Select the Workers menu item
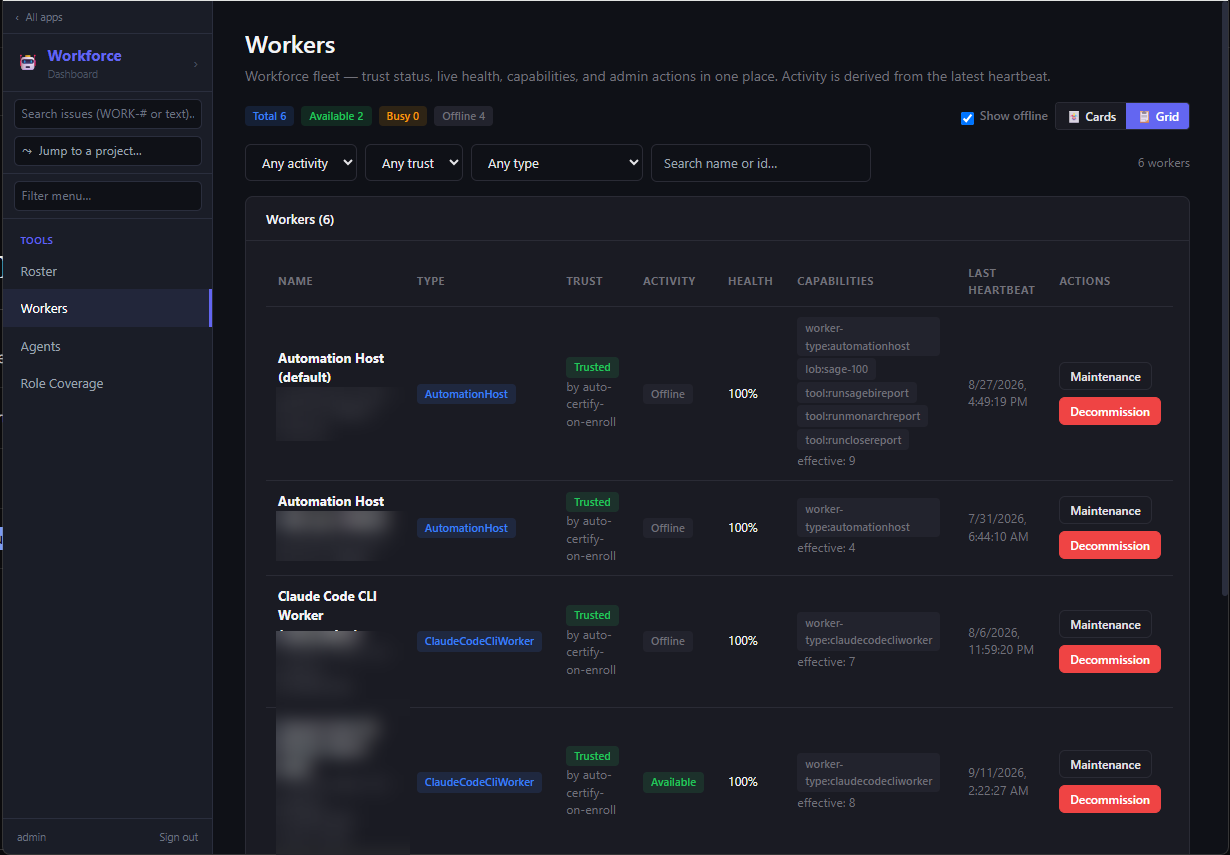 pos(106,309)
